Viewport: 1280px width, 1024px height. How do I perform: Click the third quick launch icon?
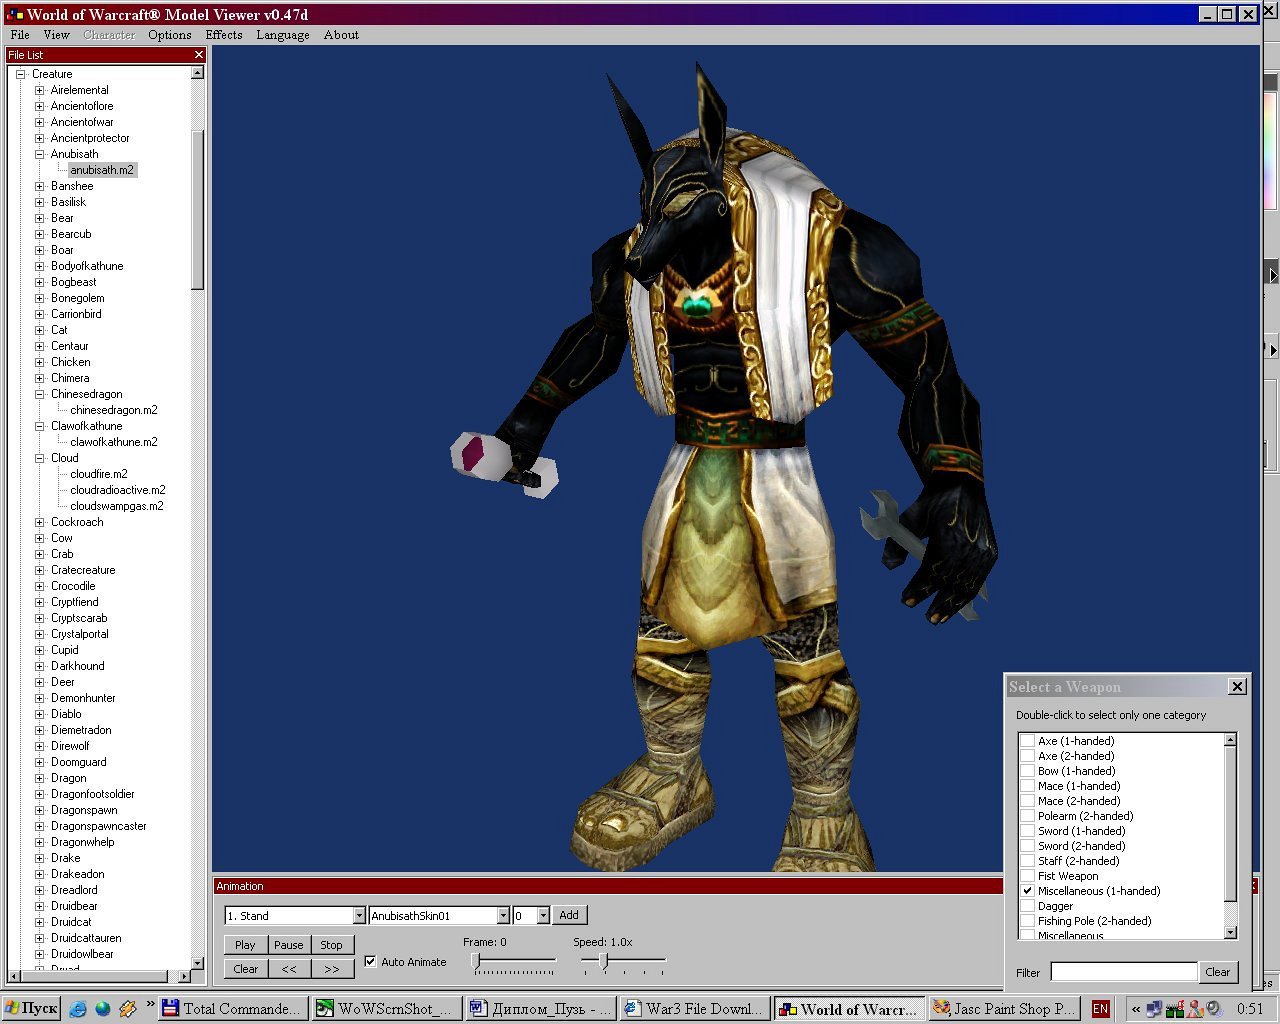coord(128,1009)
